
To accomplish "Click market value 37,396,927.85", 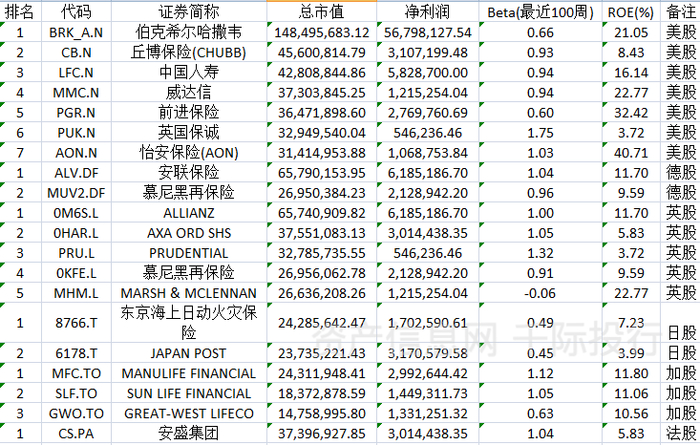I will pos(321,433).
